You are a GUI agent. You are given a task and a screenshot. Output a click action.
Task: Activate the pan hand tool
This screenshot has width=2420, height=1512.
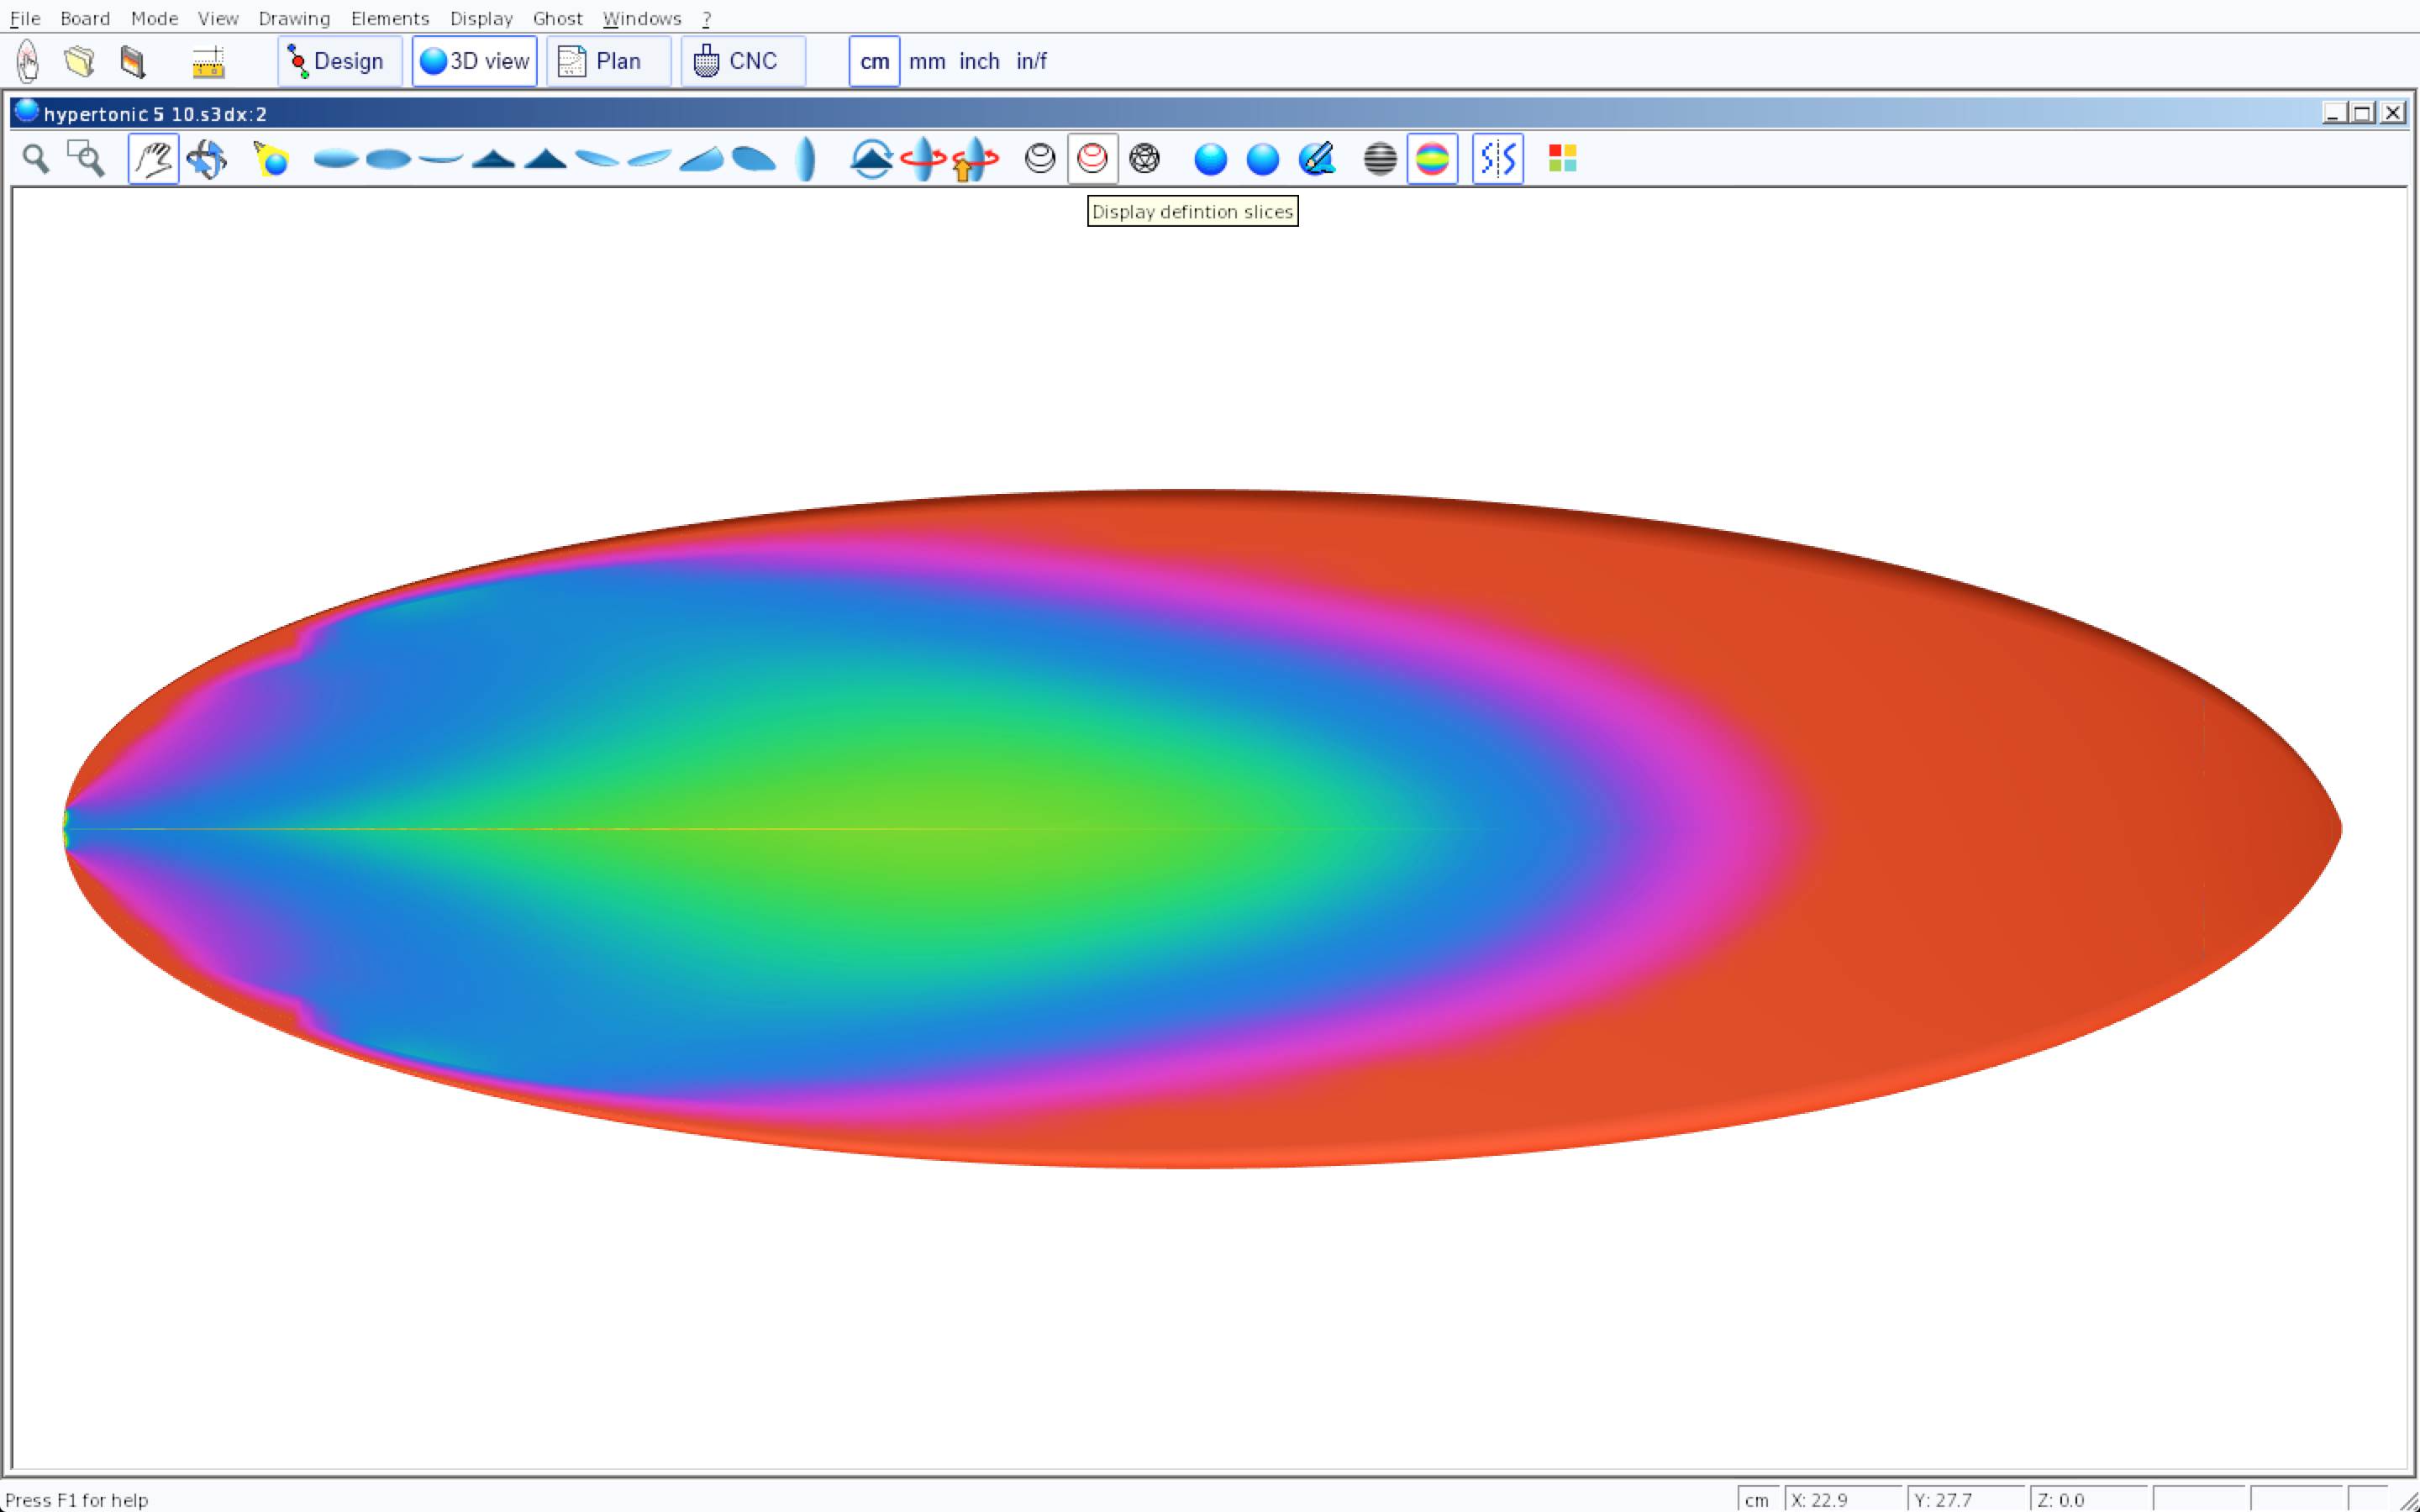153,159
